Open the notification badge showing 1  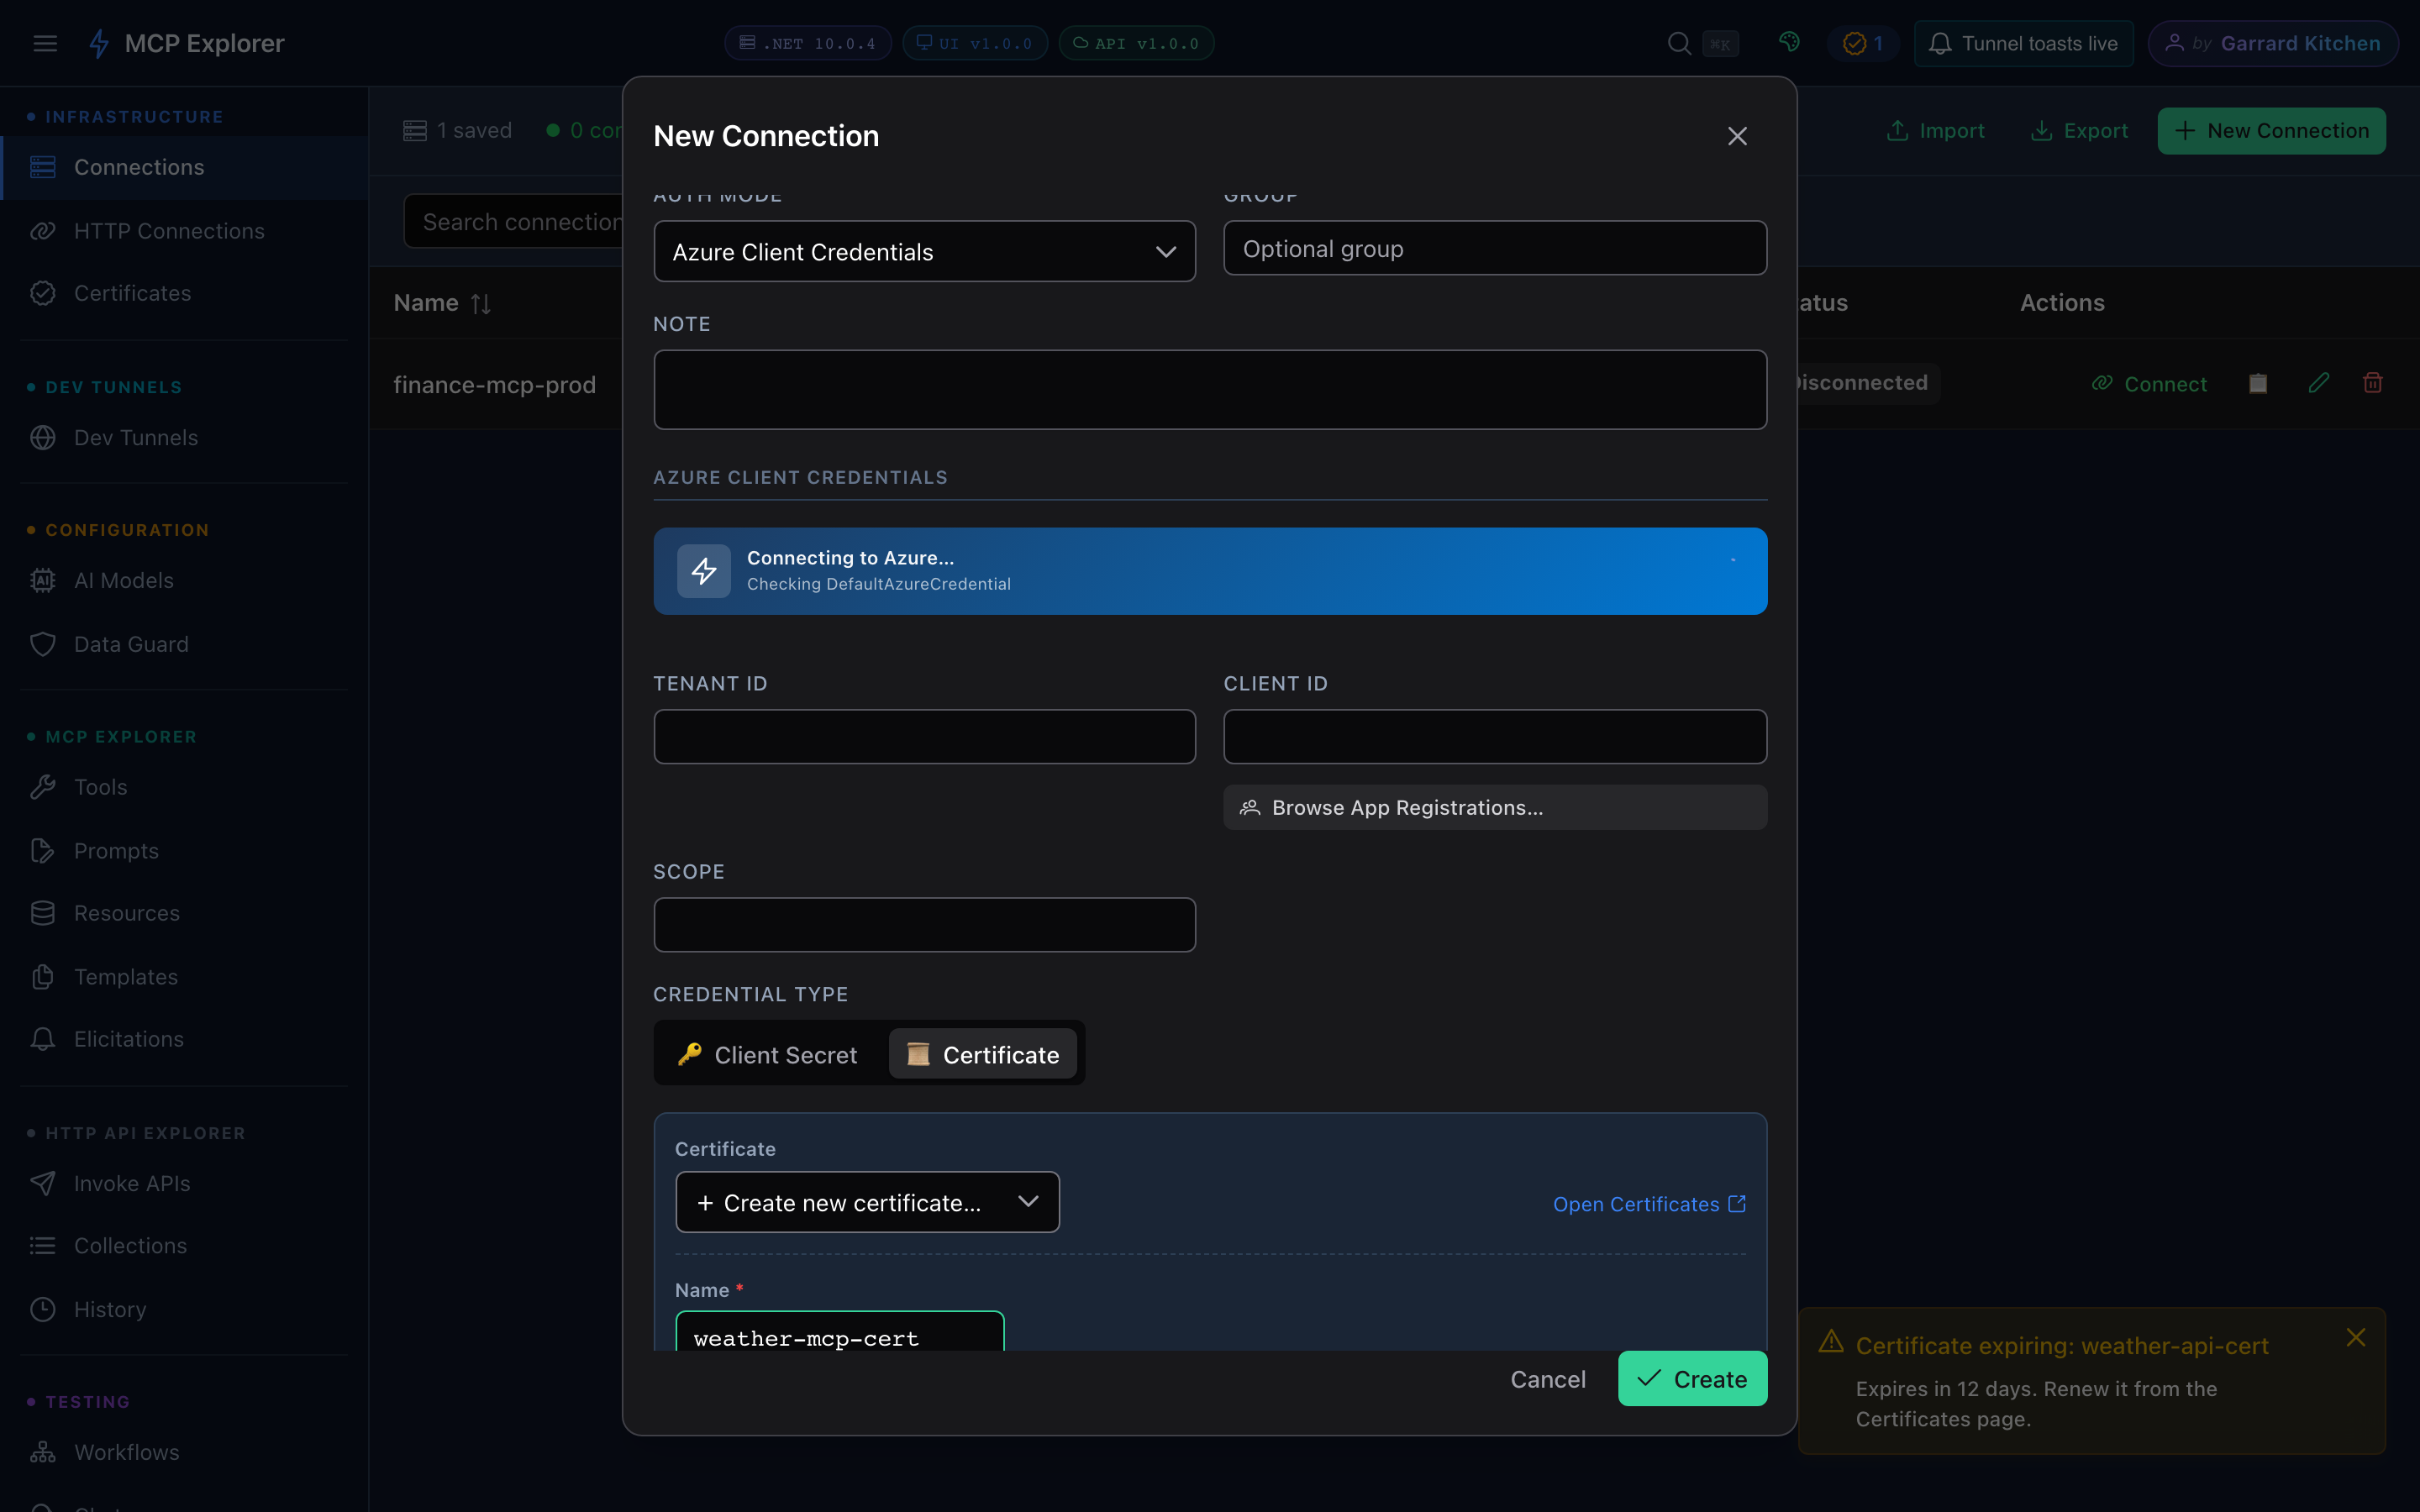[1863, 43]
